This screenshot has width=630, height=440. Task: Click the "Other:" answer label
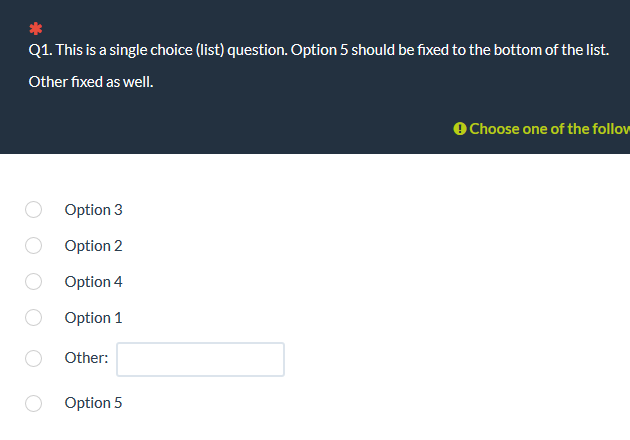[x=86, y=357]
